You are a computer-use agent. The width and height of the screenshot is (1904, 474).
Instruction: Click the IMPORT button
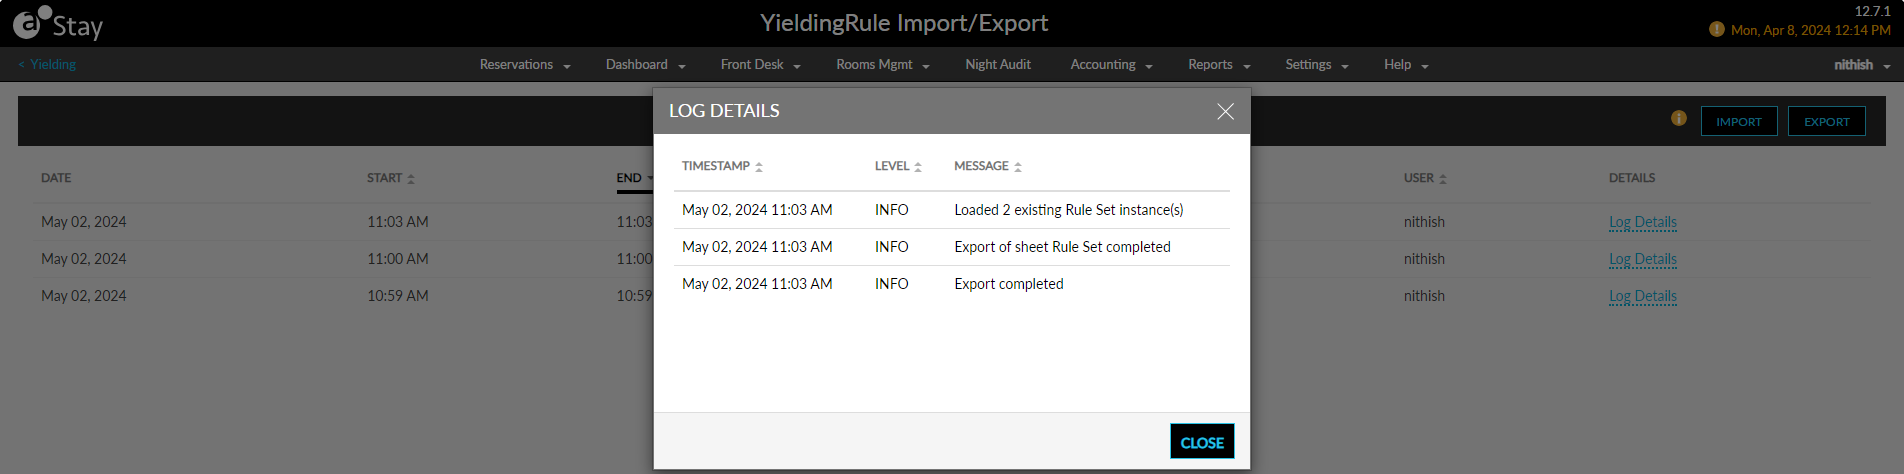(x=1739, y=121)
